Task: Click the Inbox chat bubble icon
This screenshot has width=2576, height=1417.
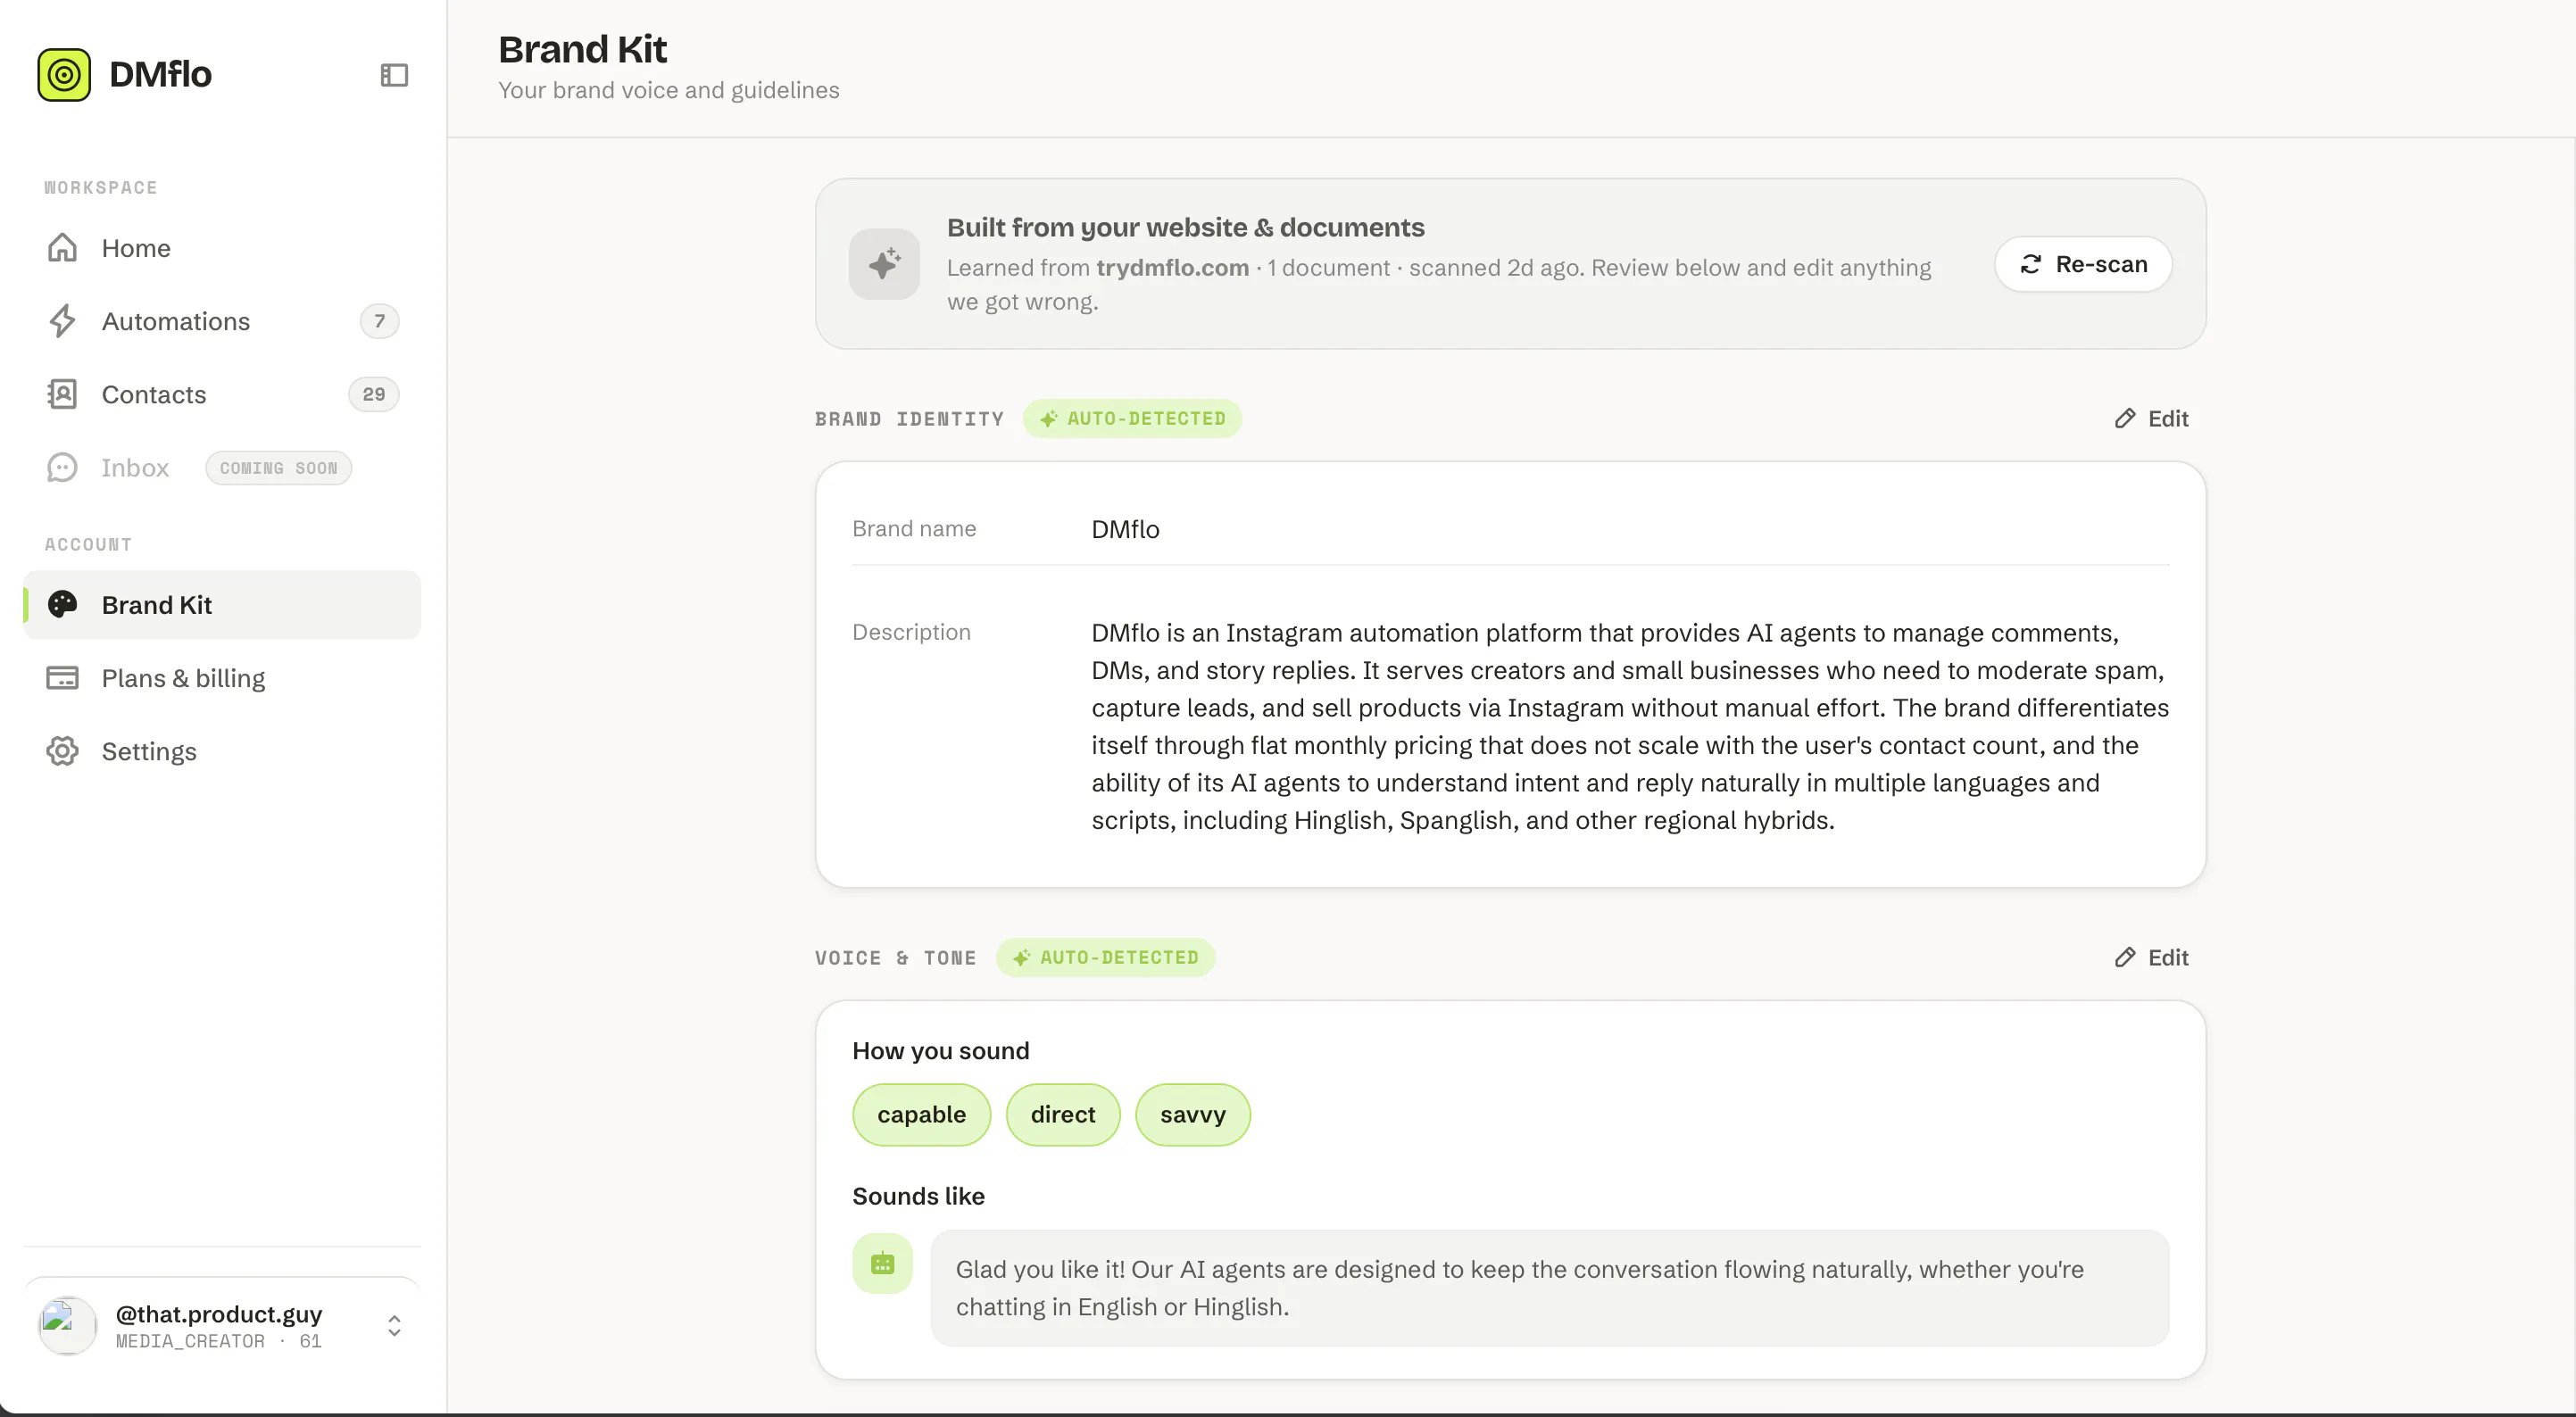Action: pos(62,468)
